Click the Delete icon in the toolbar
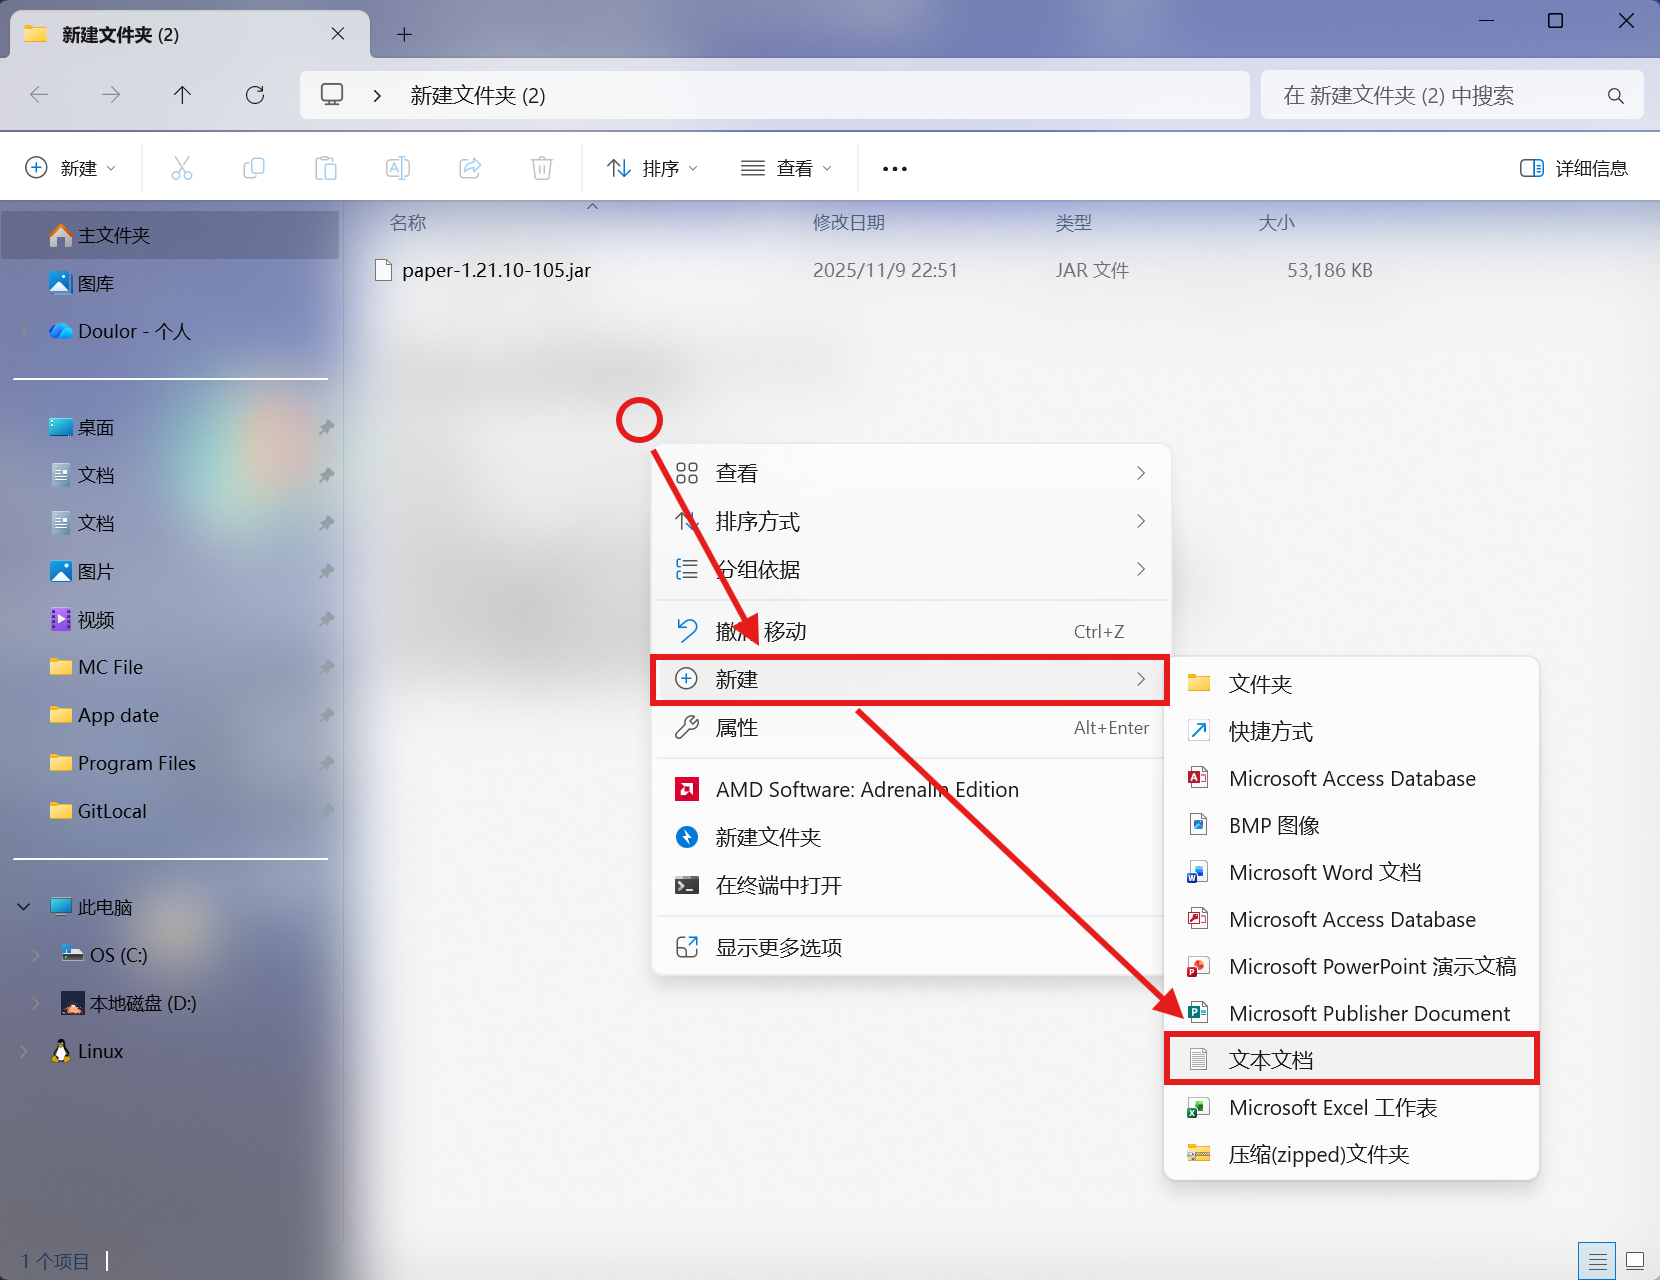 point(542,167)
